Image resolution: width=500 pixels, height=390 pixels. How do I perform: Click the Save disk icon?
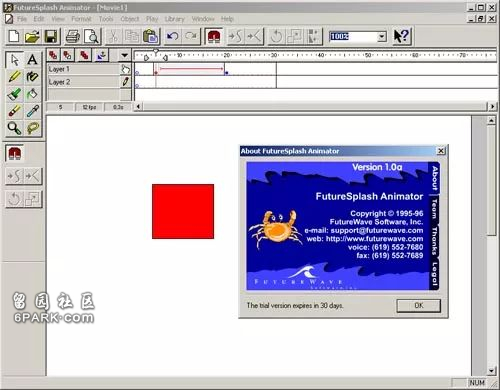coord(51,36)
